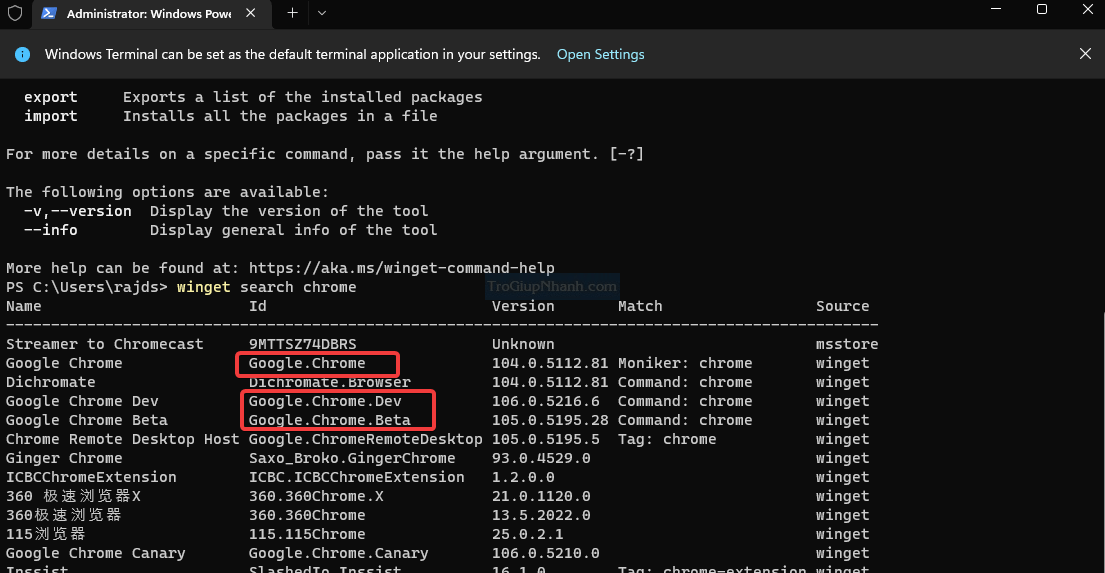Close the Windows Terminal window
This screenshot has height=573, width=1105.
click(x=1086, y=10)
